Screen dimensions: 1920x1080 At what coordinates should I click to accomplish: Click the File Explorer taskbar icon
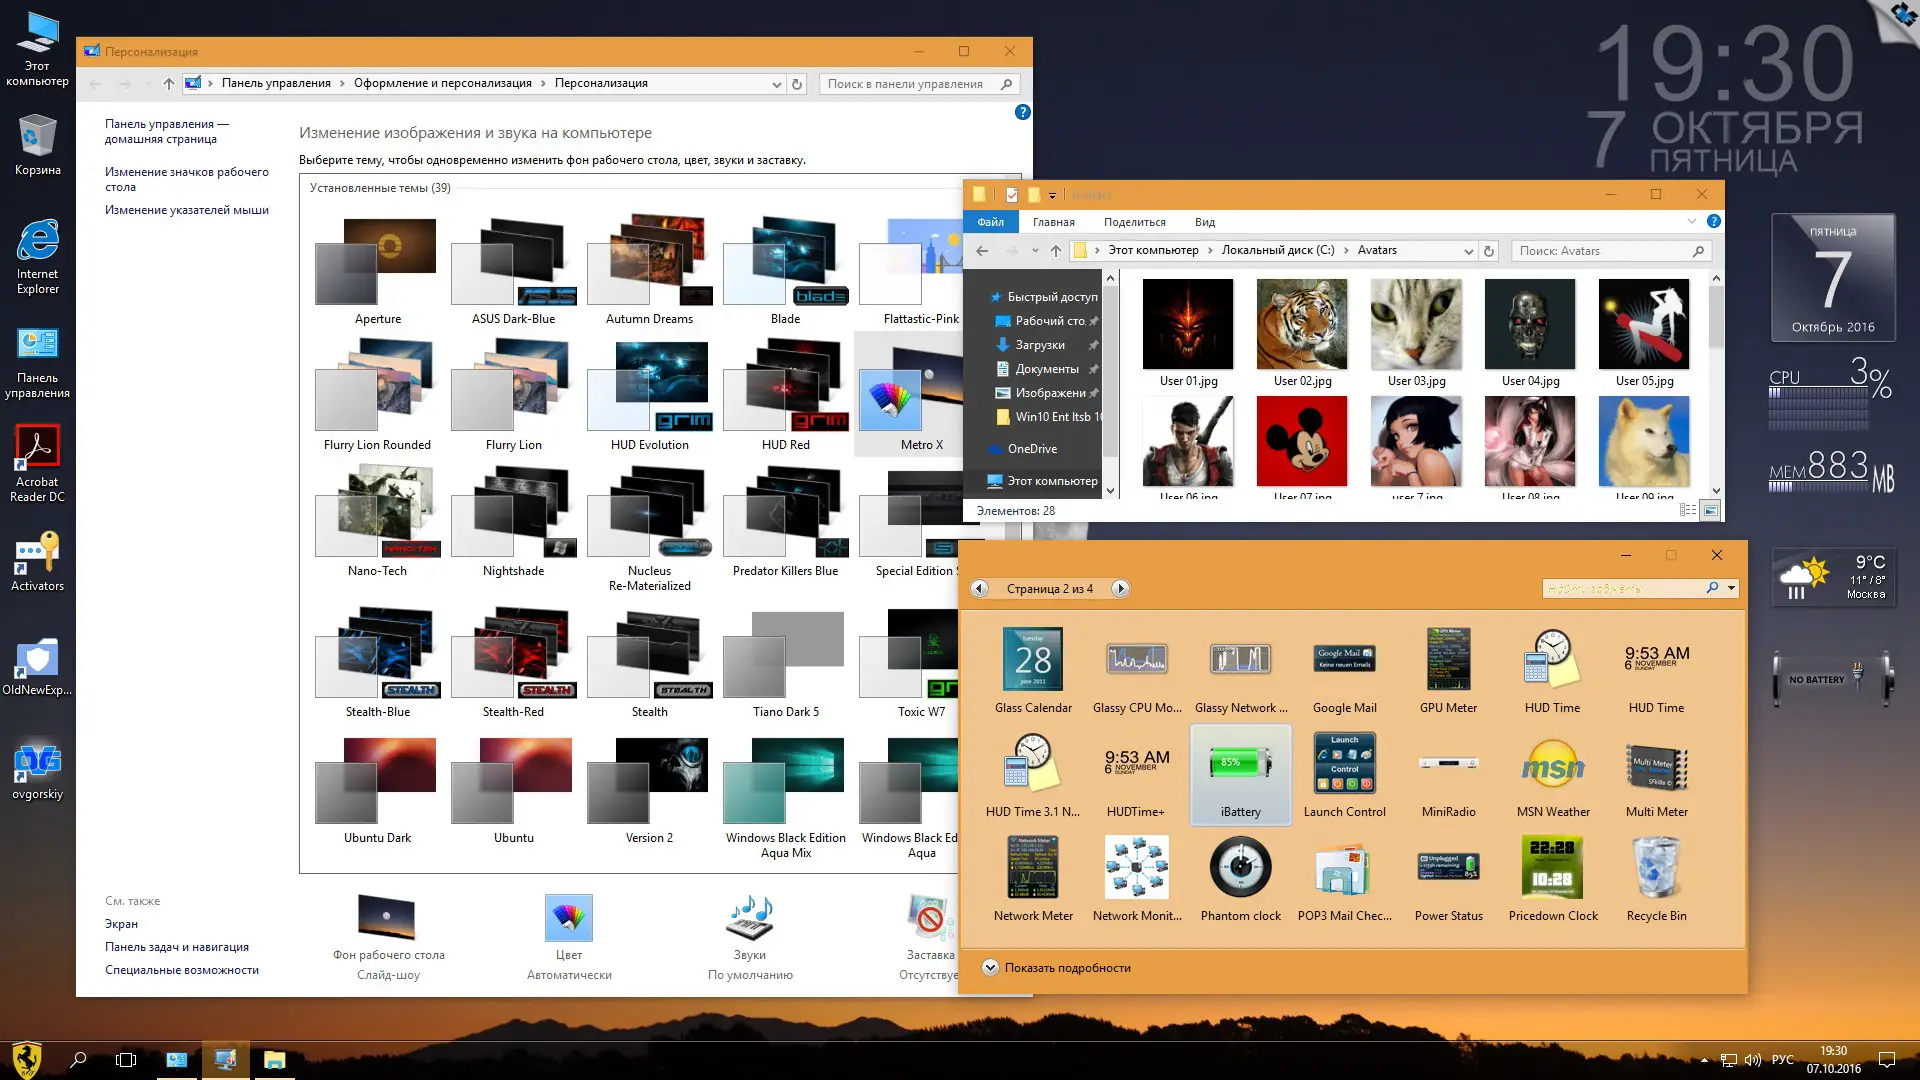[x=274, y=1060]
